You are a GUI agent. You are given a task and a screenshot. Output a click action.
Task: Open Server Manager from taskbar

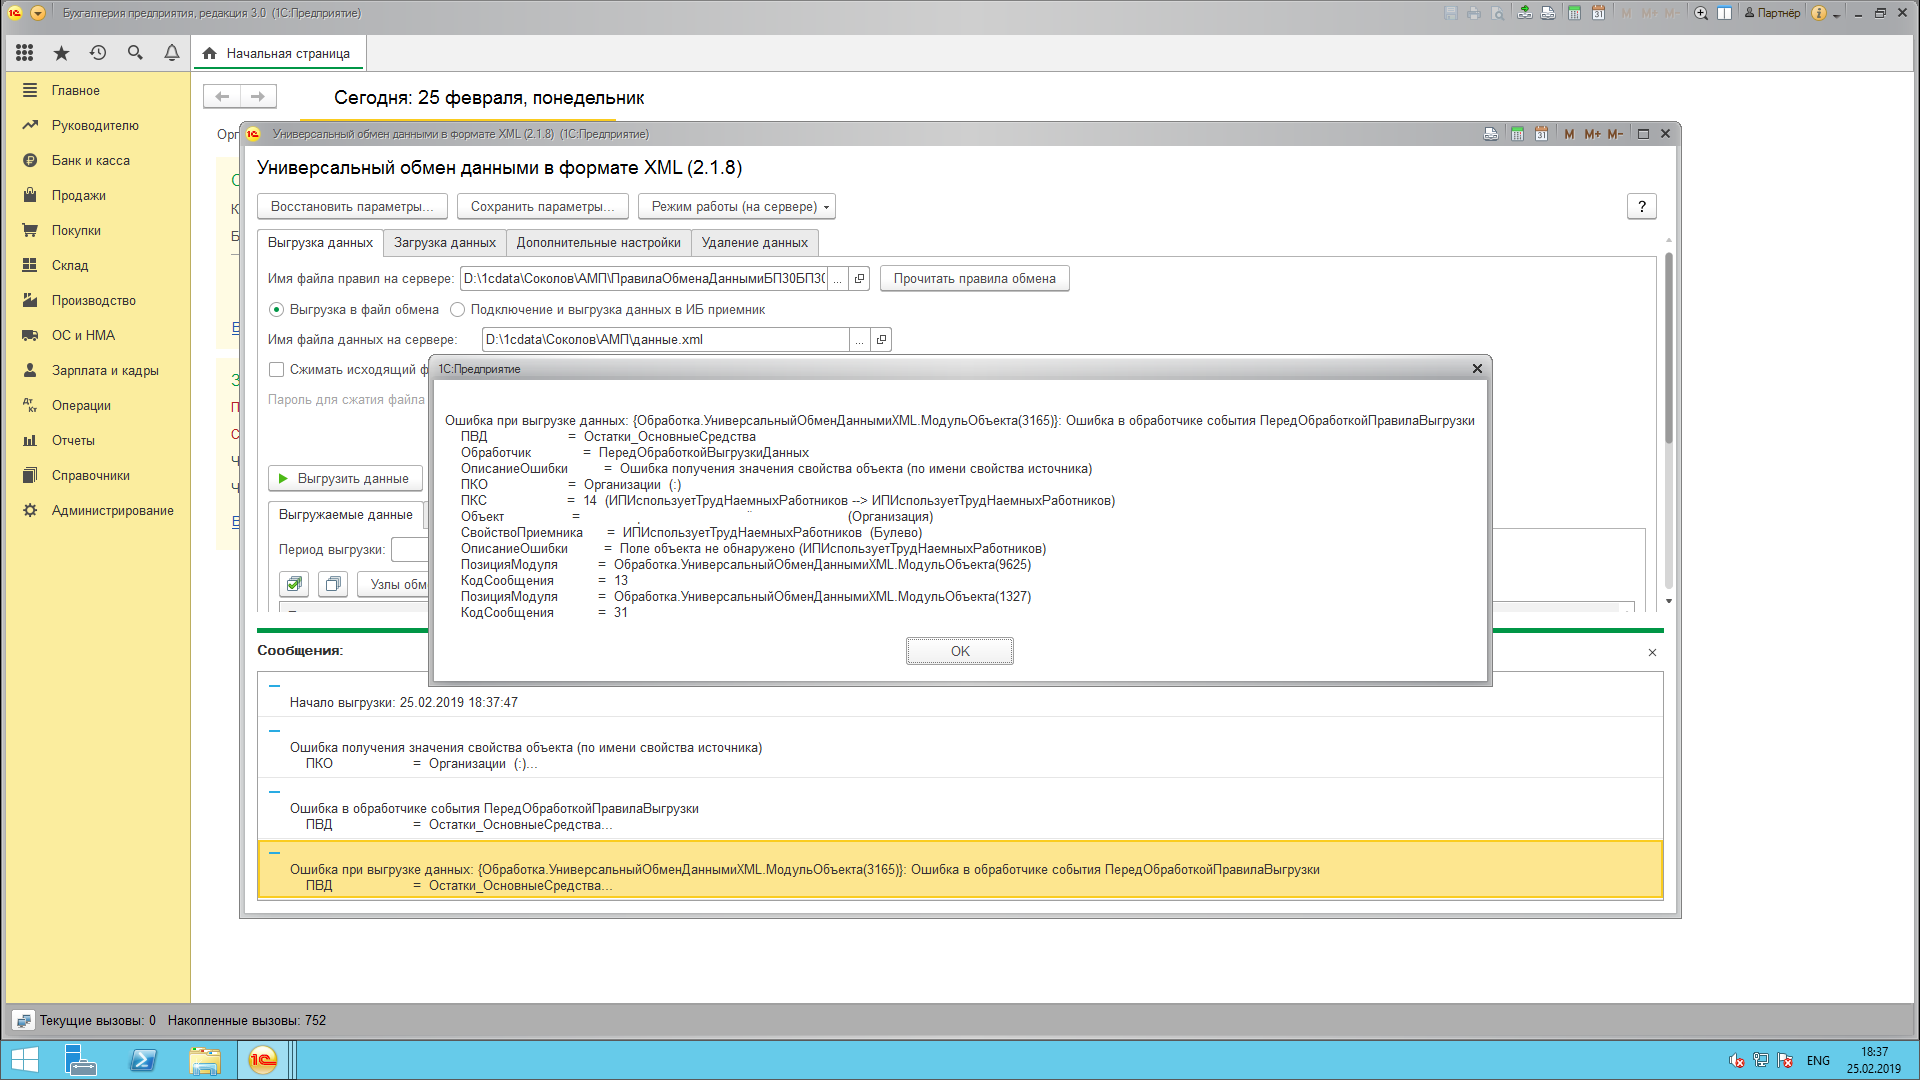(81, 1060)
